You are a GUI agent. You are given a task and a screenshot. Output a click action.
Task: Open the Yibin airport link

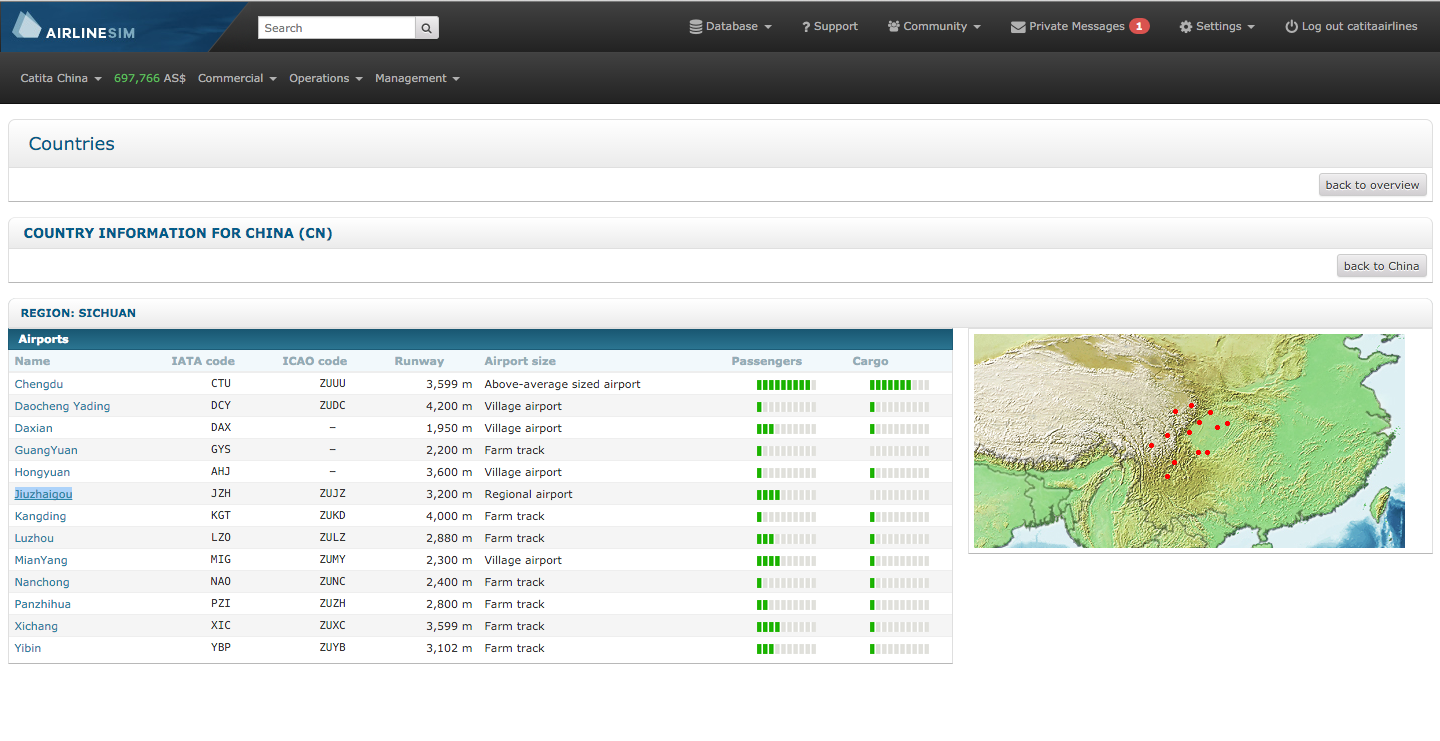point(28,648)
